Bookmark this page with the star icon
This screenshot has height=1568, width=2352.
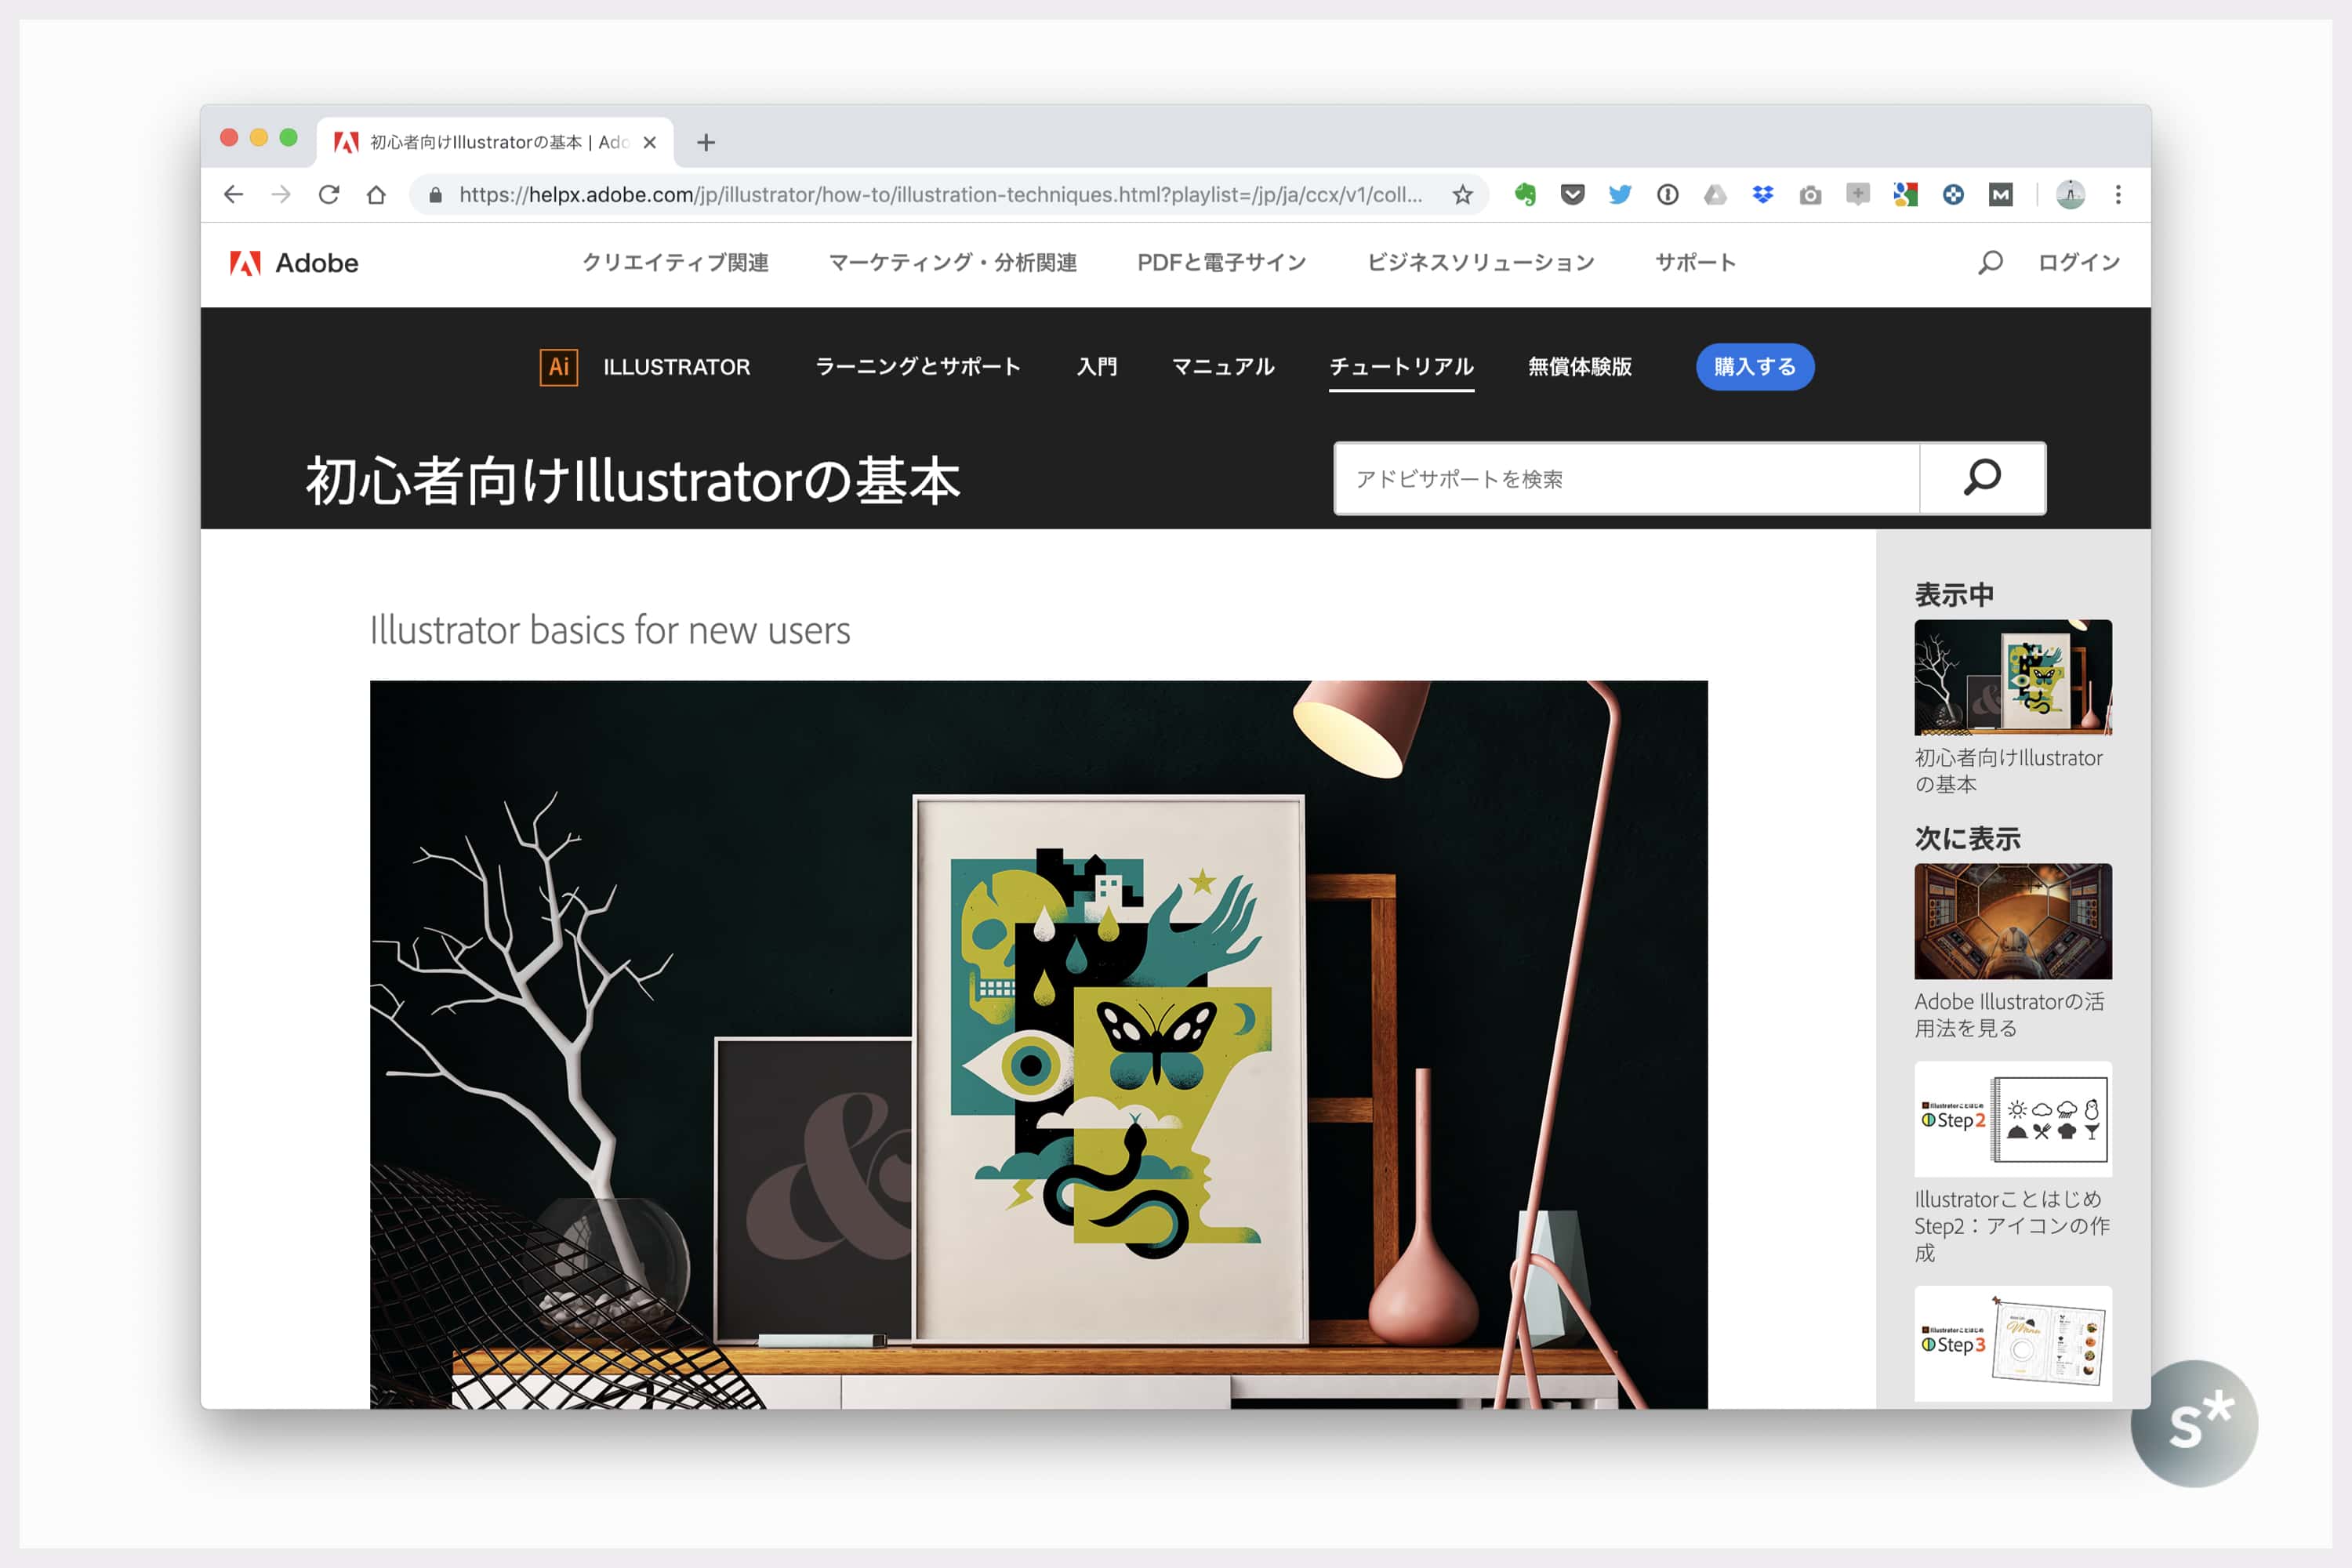pos(1462,195)
